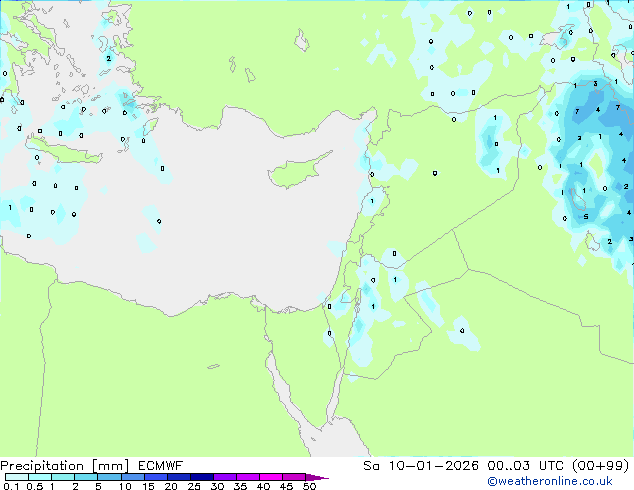Click the 20 mm dark blue swatch
Viewport: 634px width, 490px height.
click(x=179, y=477)
